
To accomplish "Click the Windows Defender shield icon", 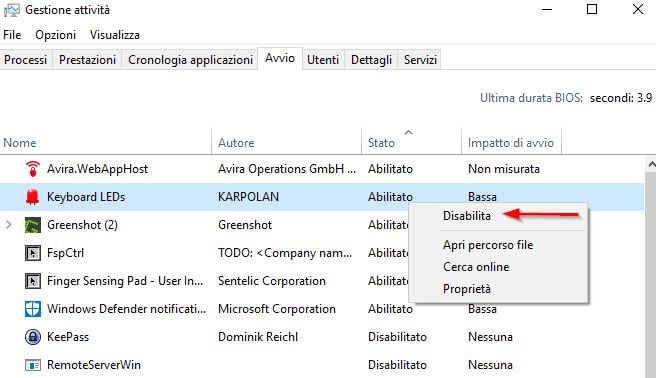I will 33,309.
